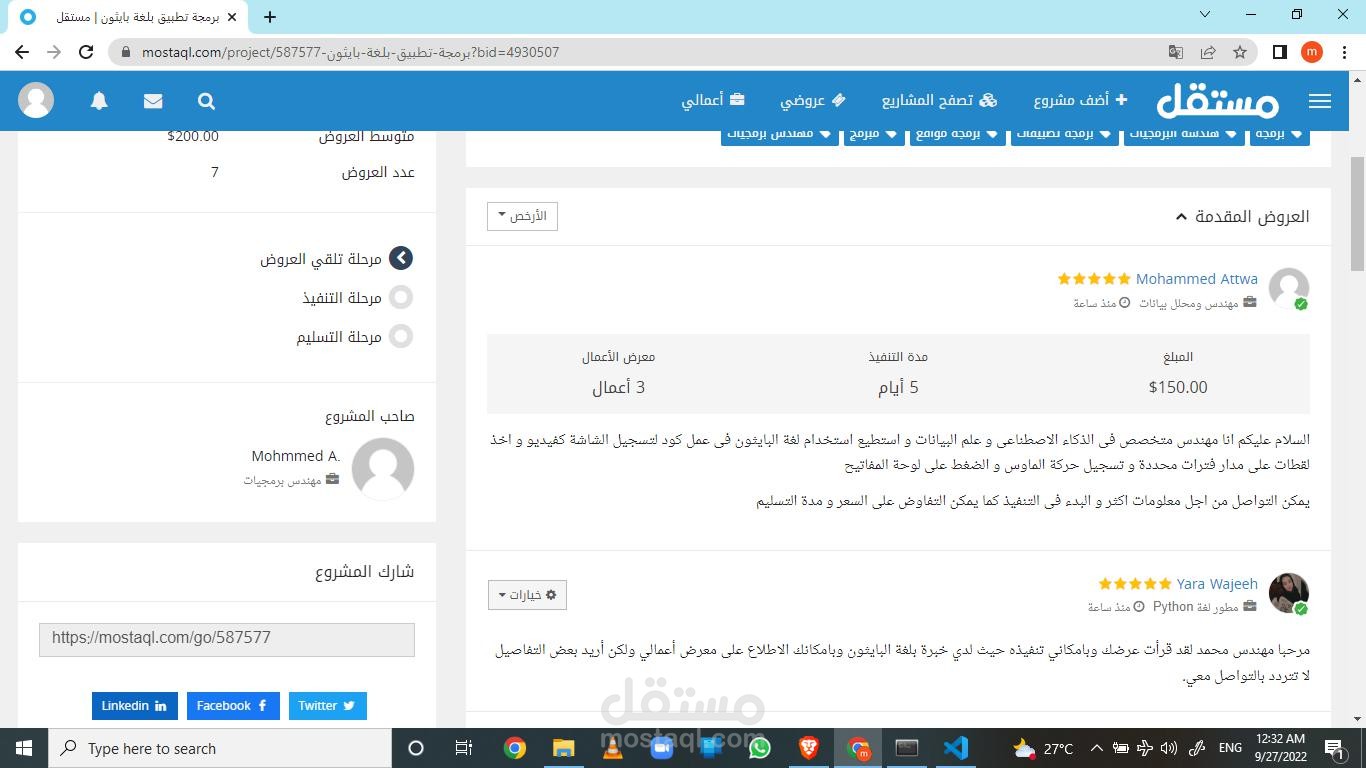Viewport: 1366px width, 768px height.
Task: Open the Chrome three-dot menu
Action: click(1344, 52)
